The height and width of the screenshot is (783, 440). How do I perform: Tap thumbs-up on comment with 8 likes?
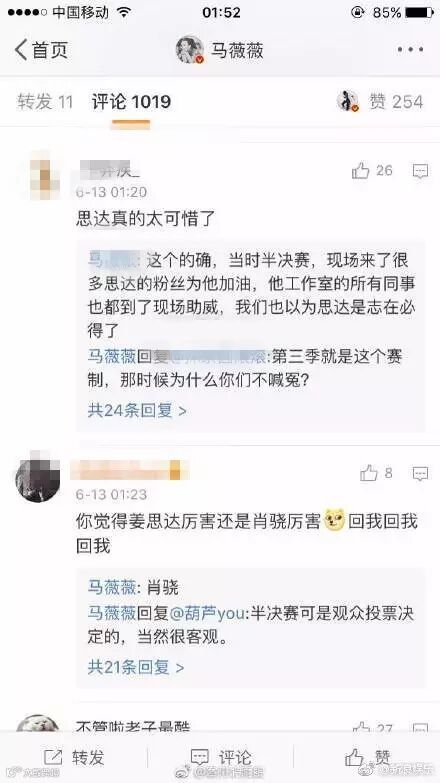pyautogui.click(x=369, y=473)
